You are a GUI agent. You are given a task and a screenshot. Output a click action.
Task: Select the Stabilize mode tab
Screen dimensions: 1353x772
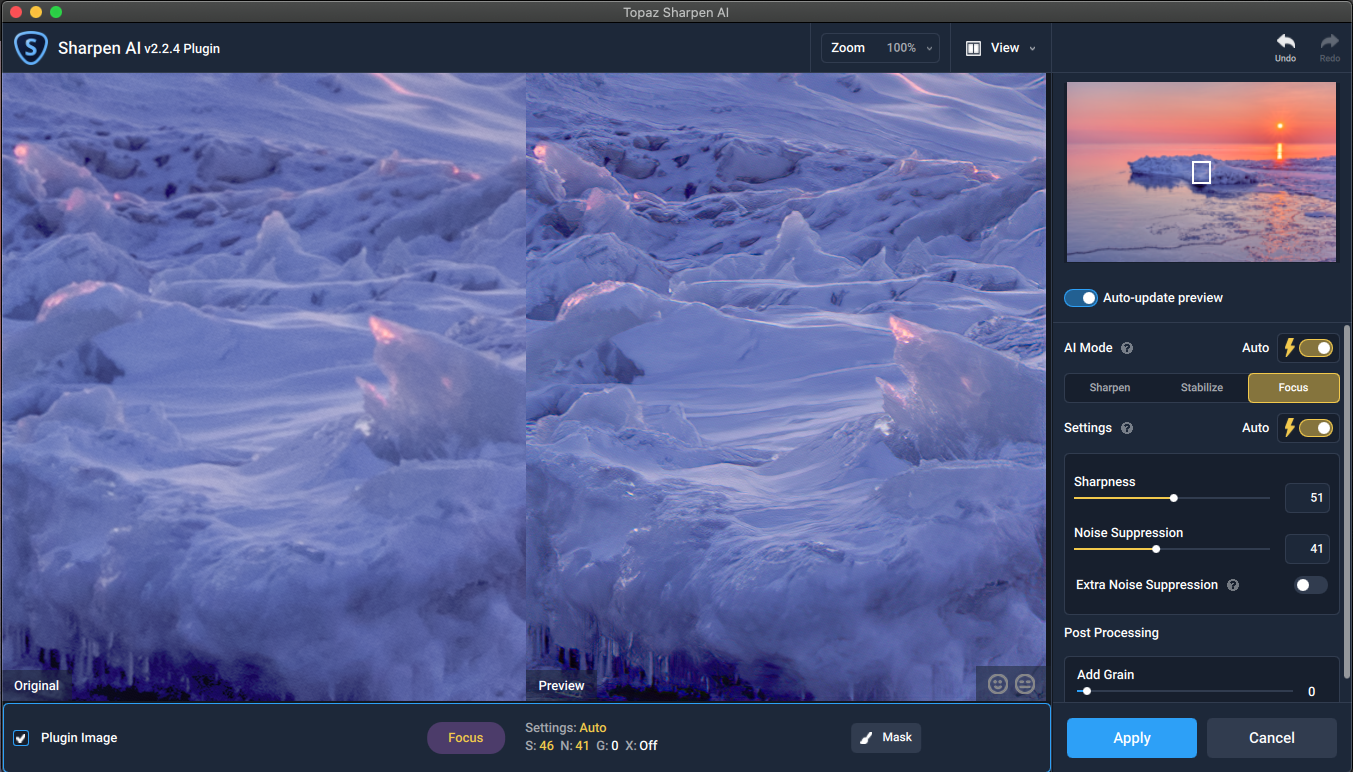click(1202, 387)
